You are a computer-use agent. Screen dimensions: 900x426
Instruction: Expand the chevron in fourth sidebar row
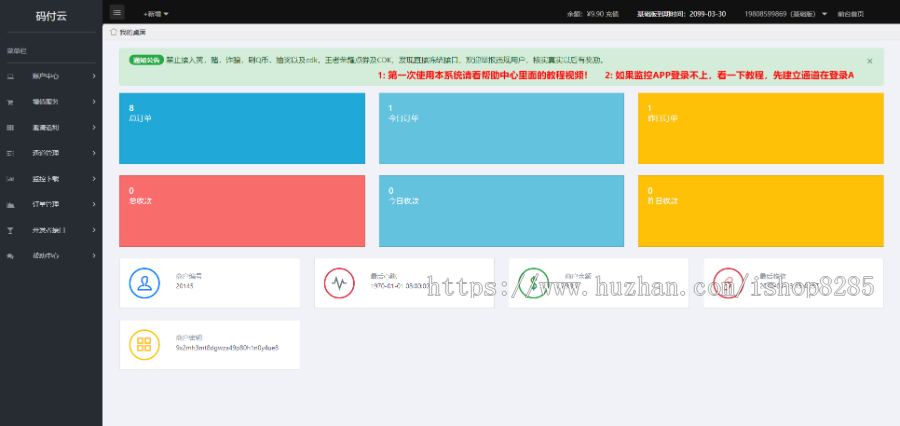coord(94,153)
